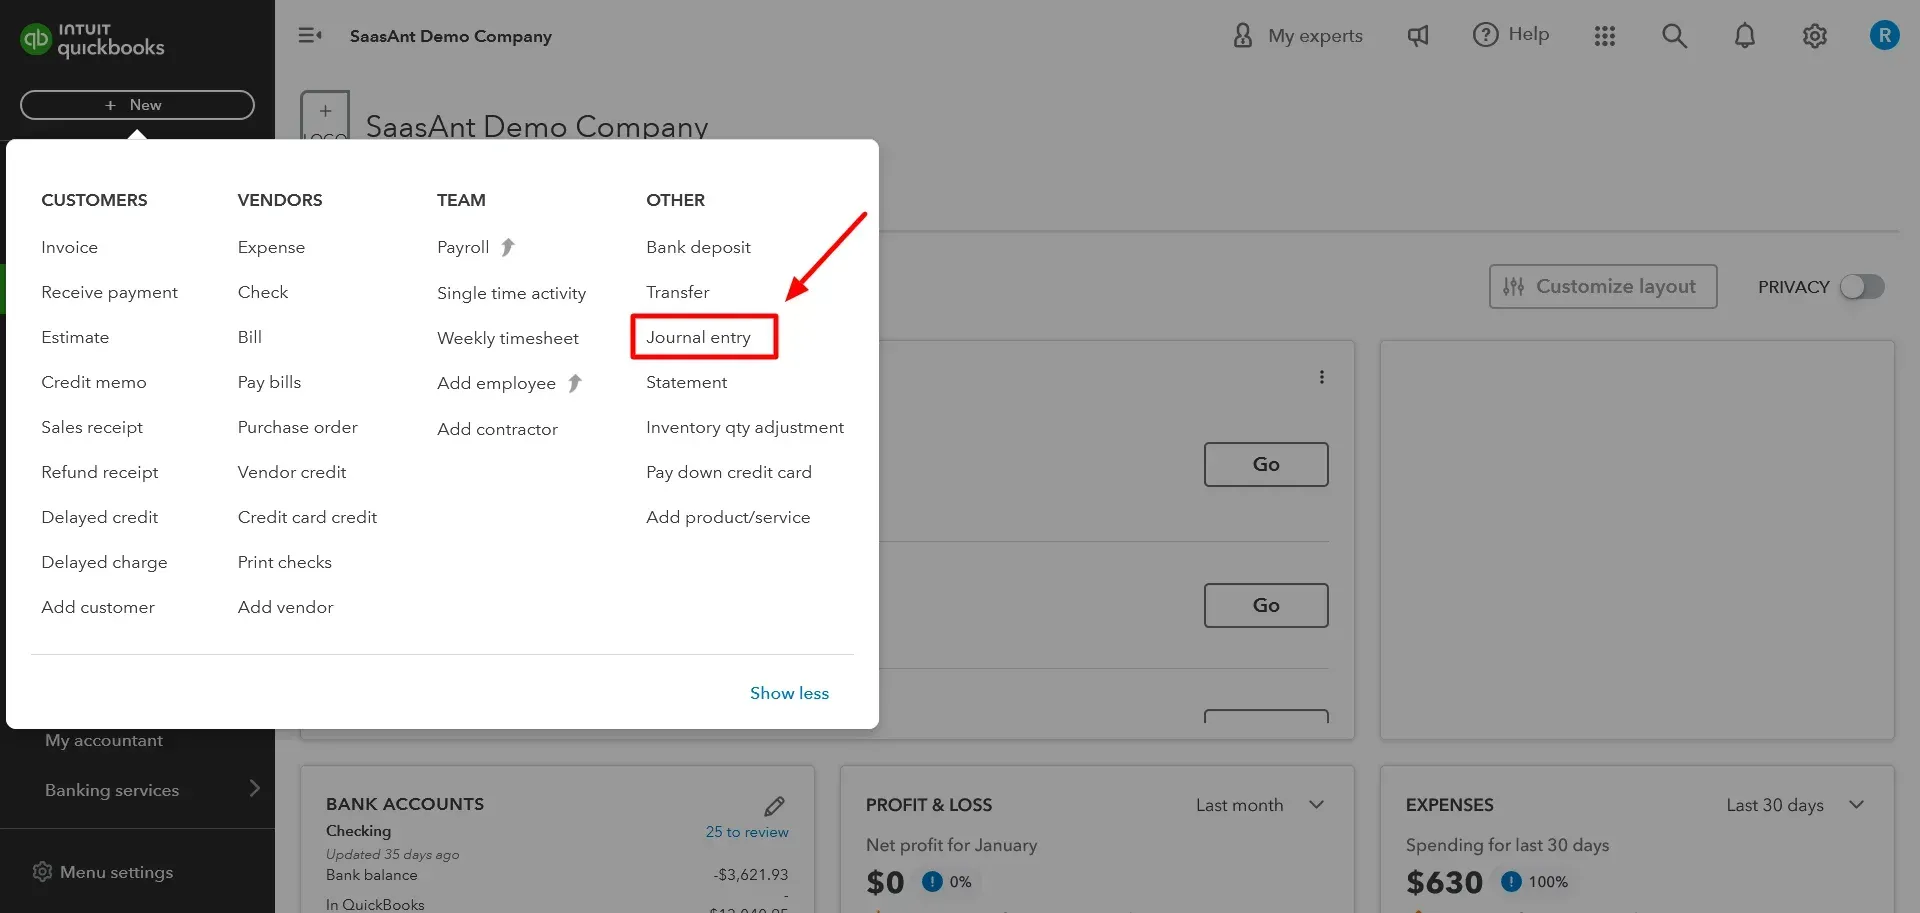Choose Vendor credit menu item

click(x=292, y=472)
